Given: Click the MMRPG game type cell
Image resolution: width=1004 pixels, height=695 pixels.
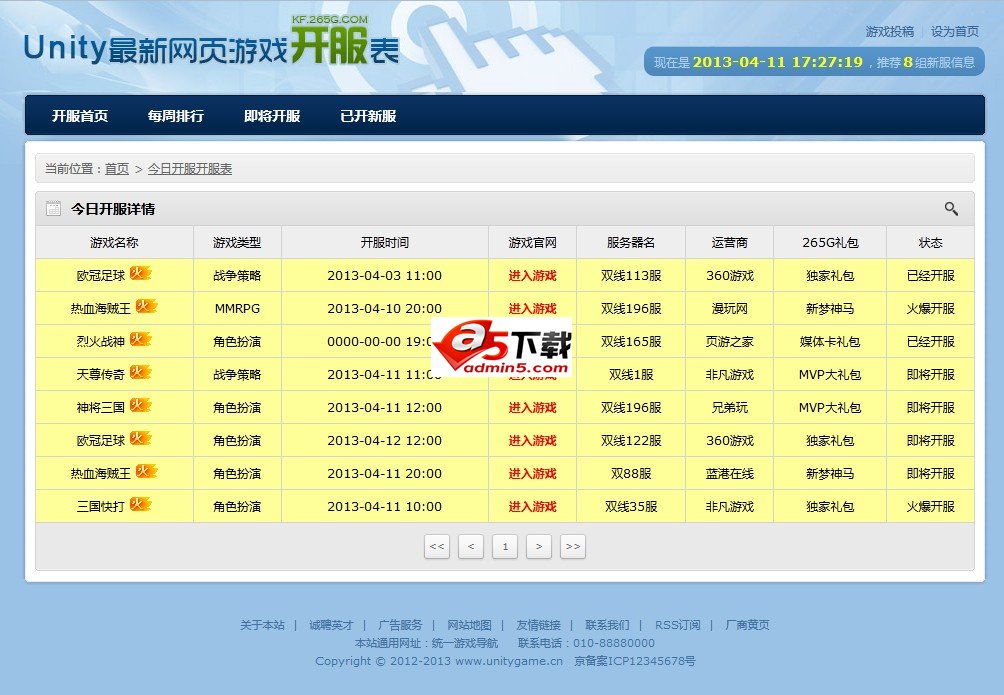Looking at the screenshot, I should [x=237, y=309].
